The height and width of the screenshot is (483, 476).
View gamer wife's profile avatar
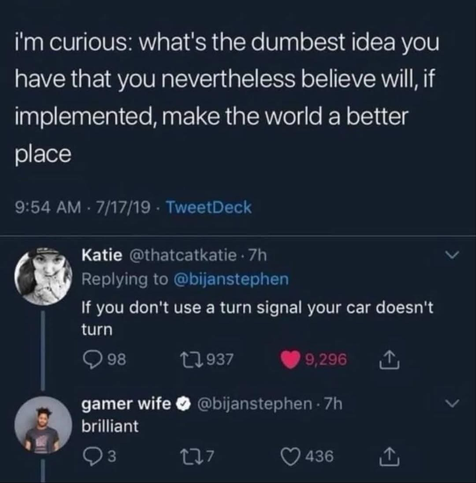point(43,425)
